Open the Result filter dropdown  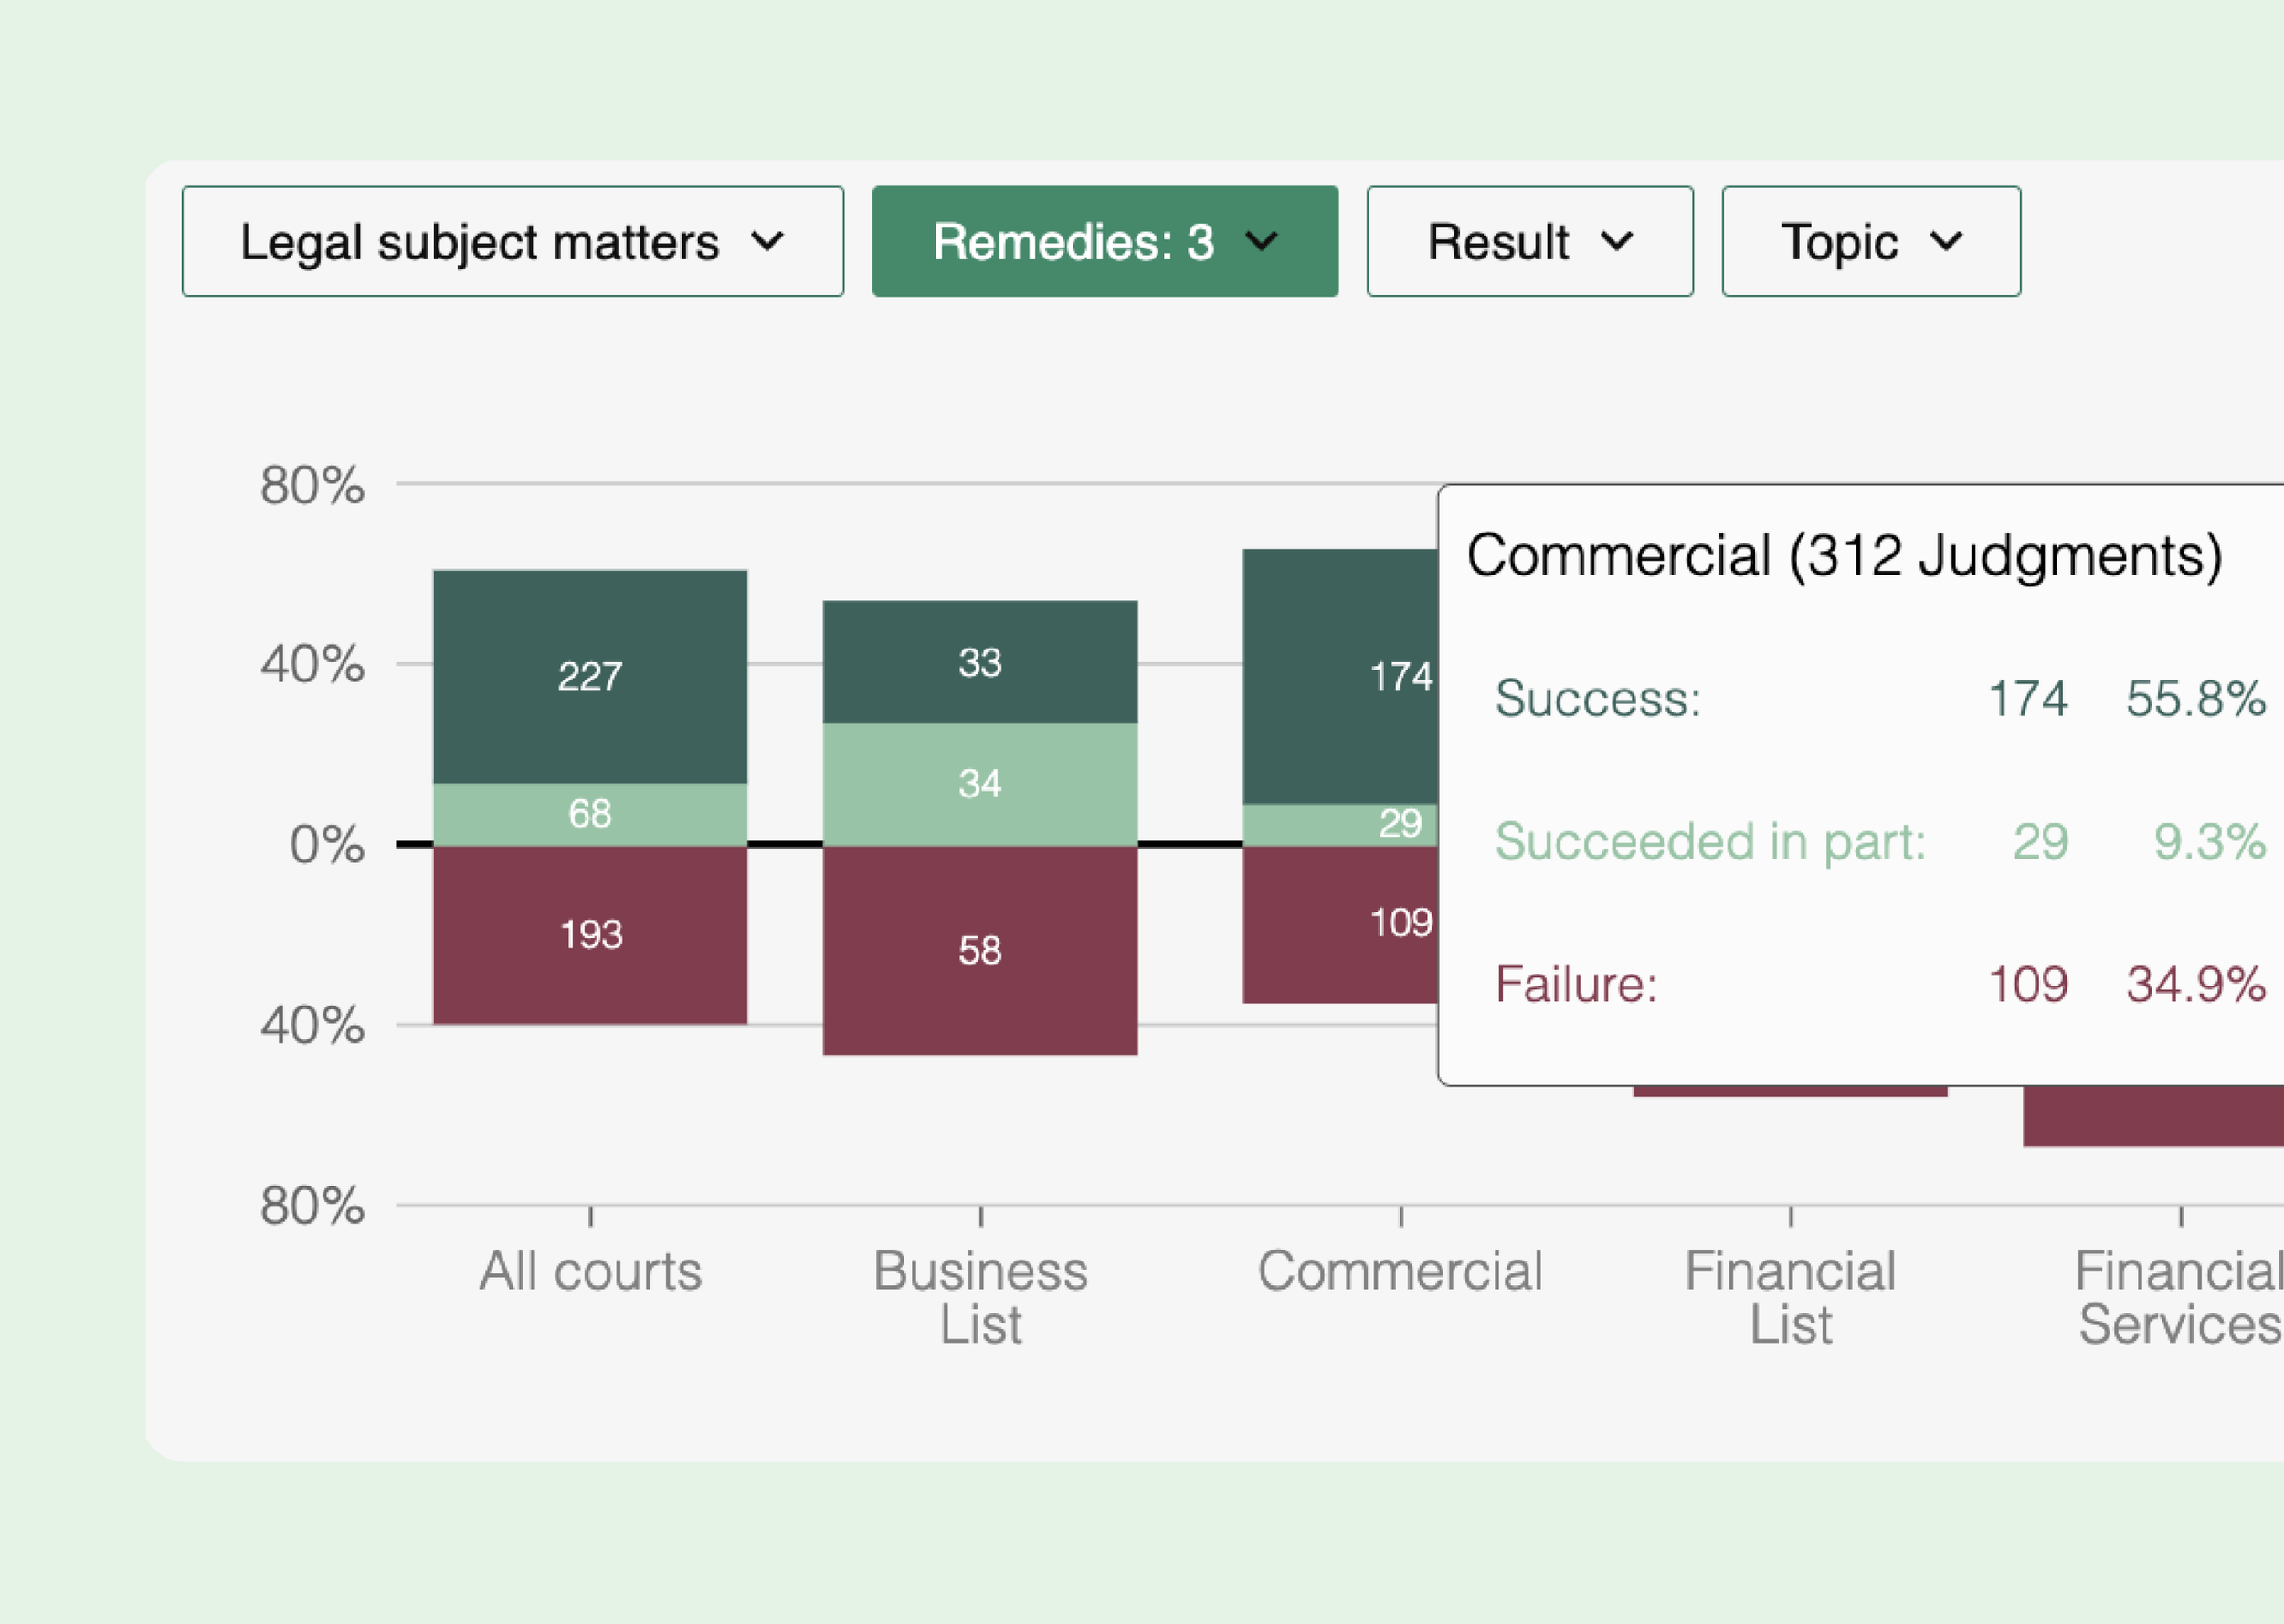point(1530,241)
